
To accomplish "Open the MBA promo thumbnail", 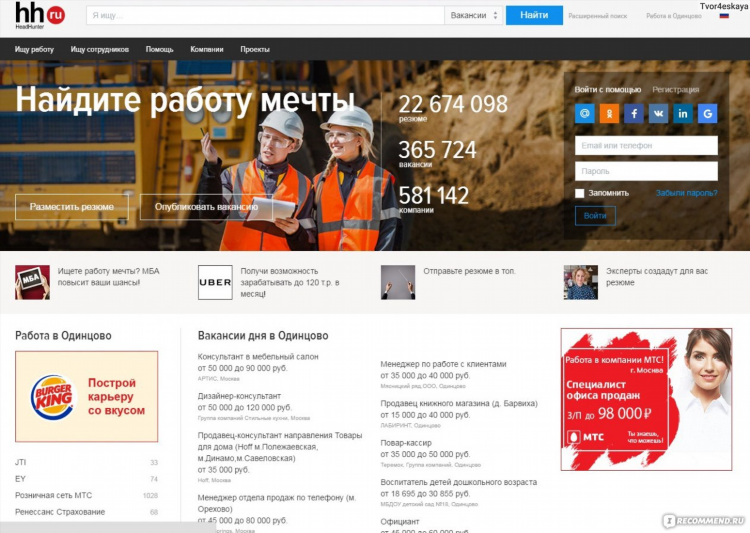I will pyautogui.click(x=32, y=282).
